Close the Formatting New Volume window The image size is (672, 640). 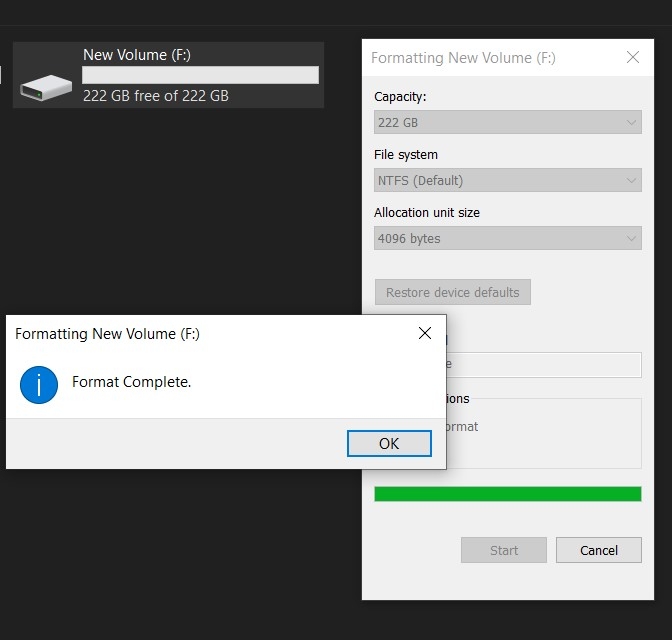tap(633, 57)
